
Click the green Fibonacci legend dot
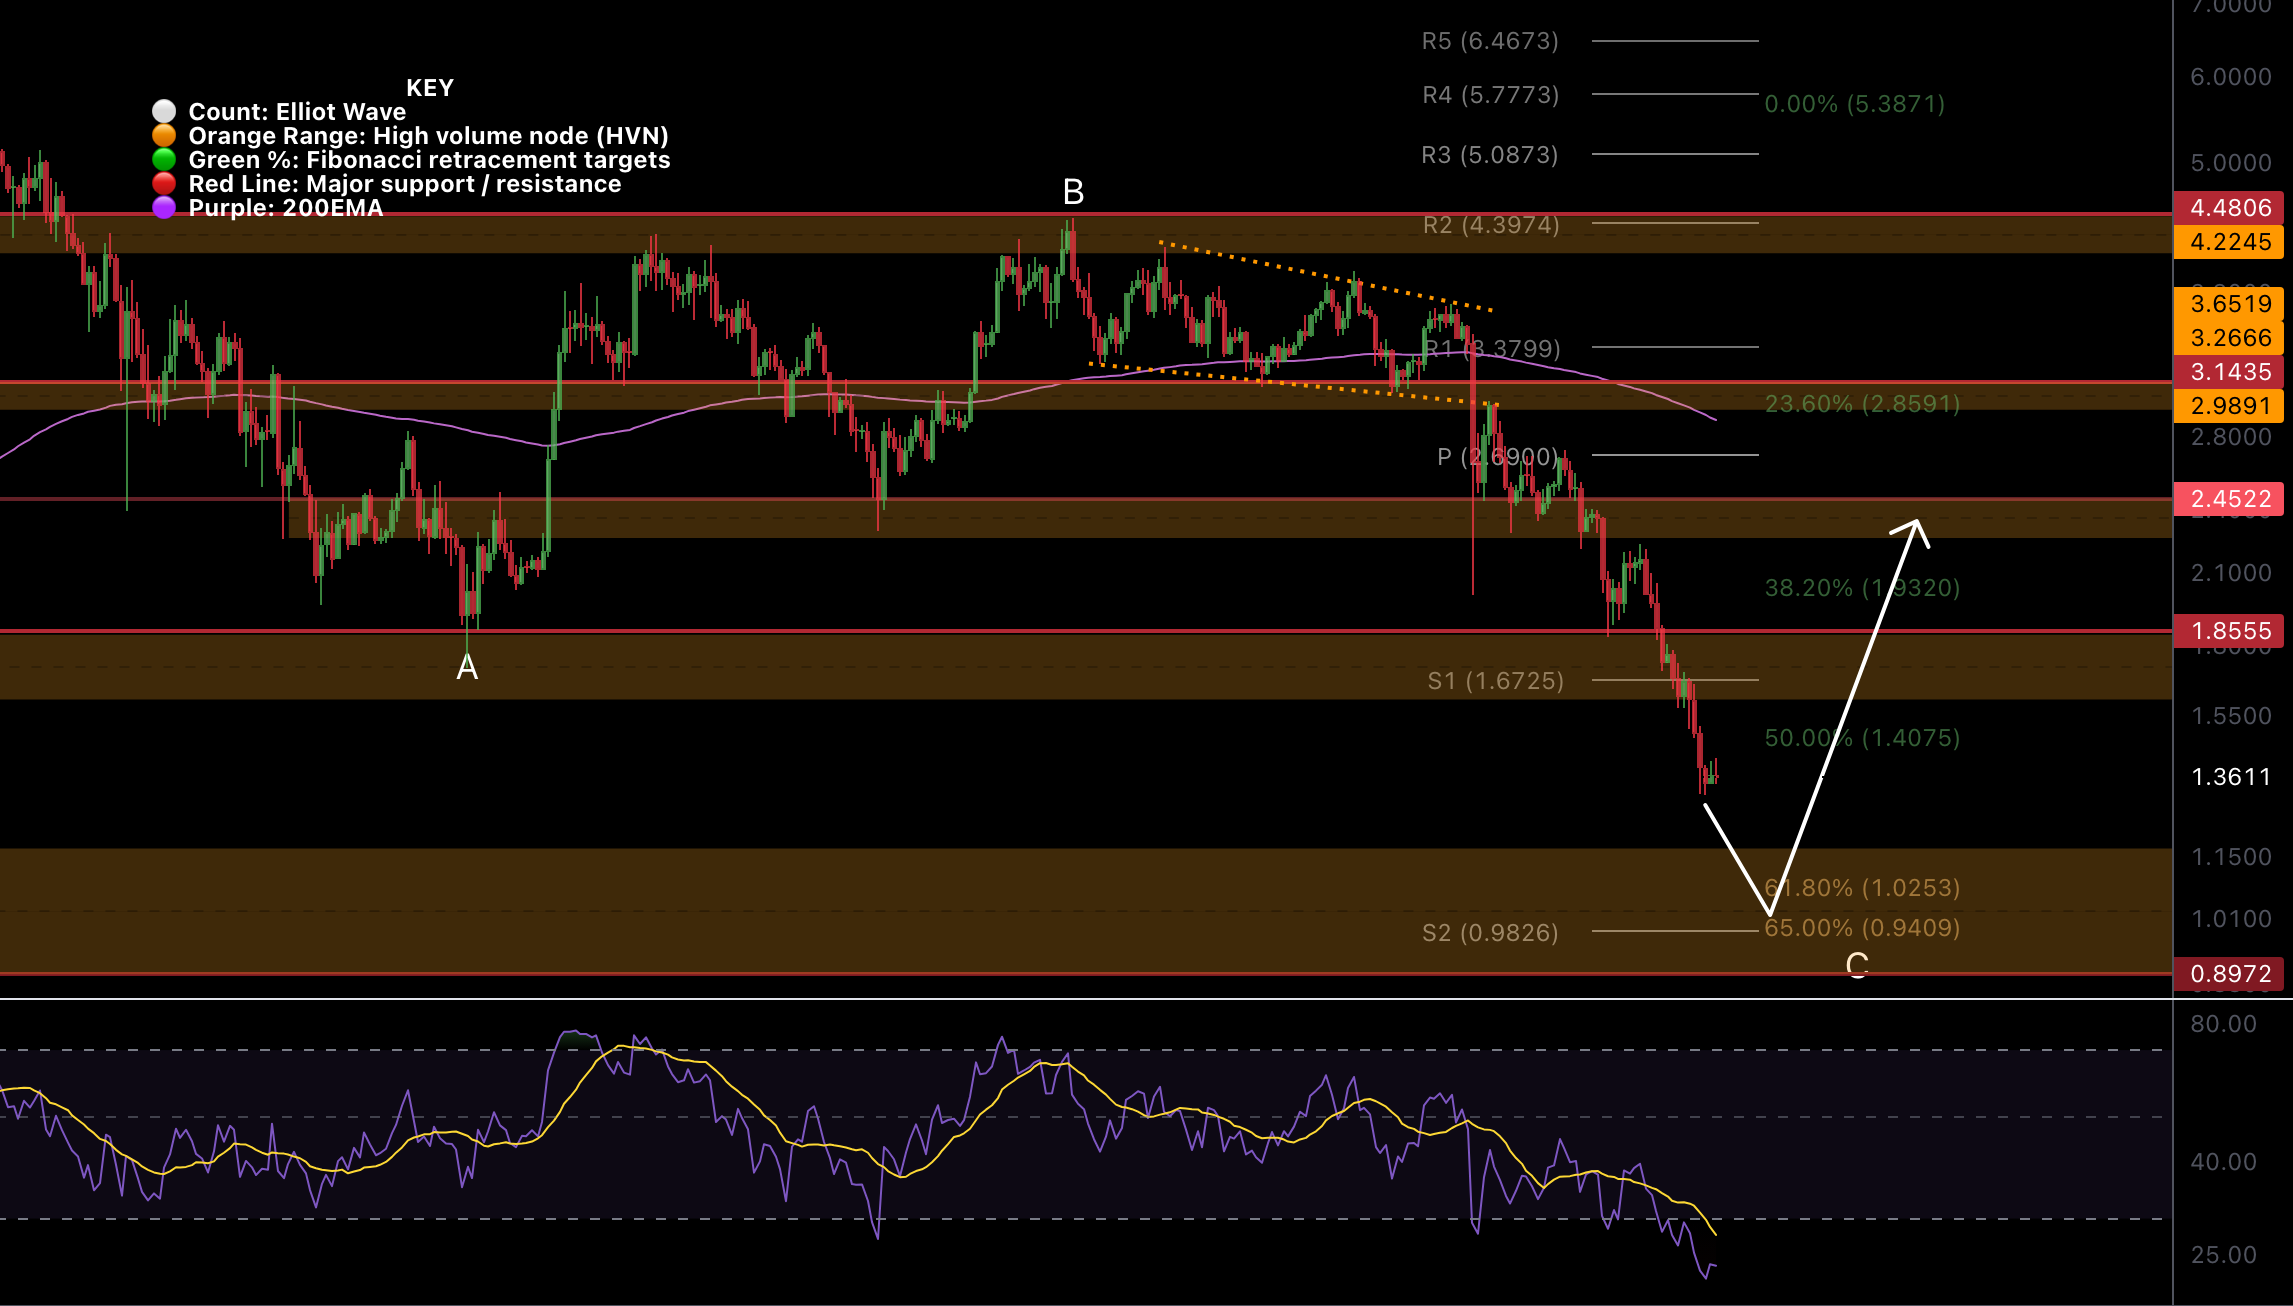(x=164, y=159)
